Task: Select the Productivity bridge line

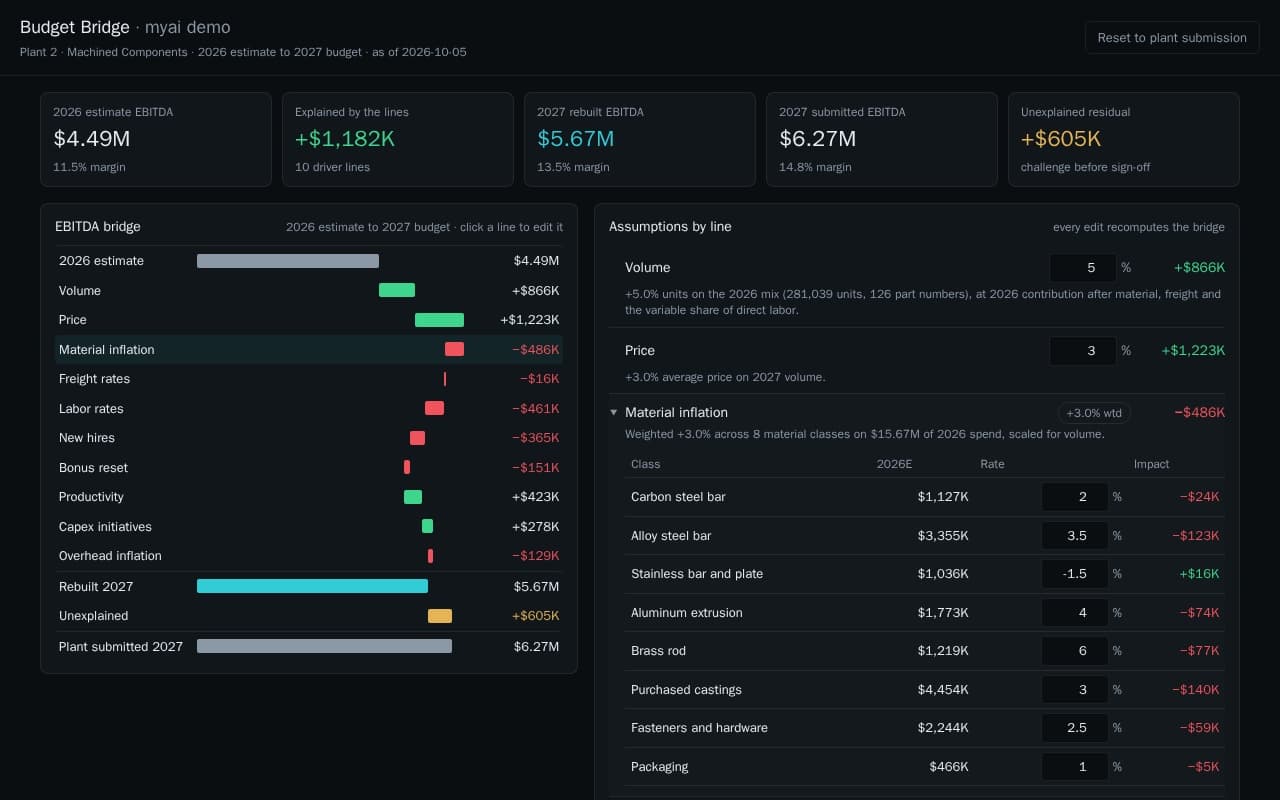Action: pos(309,497)
